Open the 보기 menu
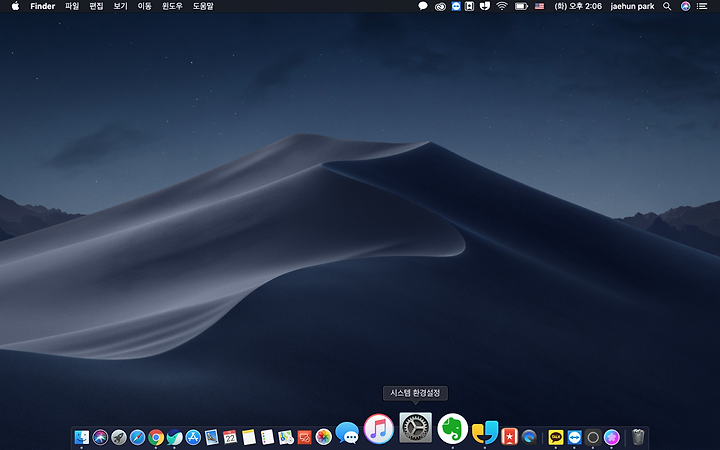Screen dimensions: 720x450 click(120, 6)
